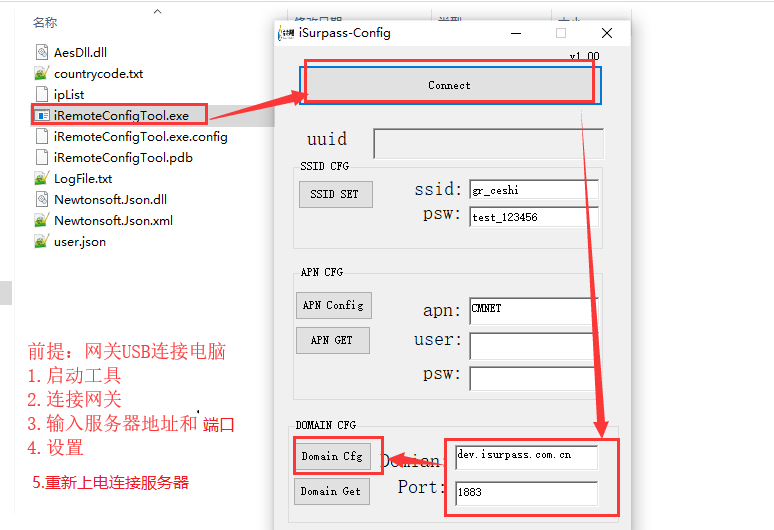Minimize the iSurpass-Config window
This screenshot has width=774, height=530.
point(516,34)
